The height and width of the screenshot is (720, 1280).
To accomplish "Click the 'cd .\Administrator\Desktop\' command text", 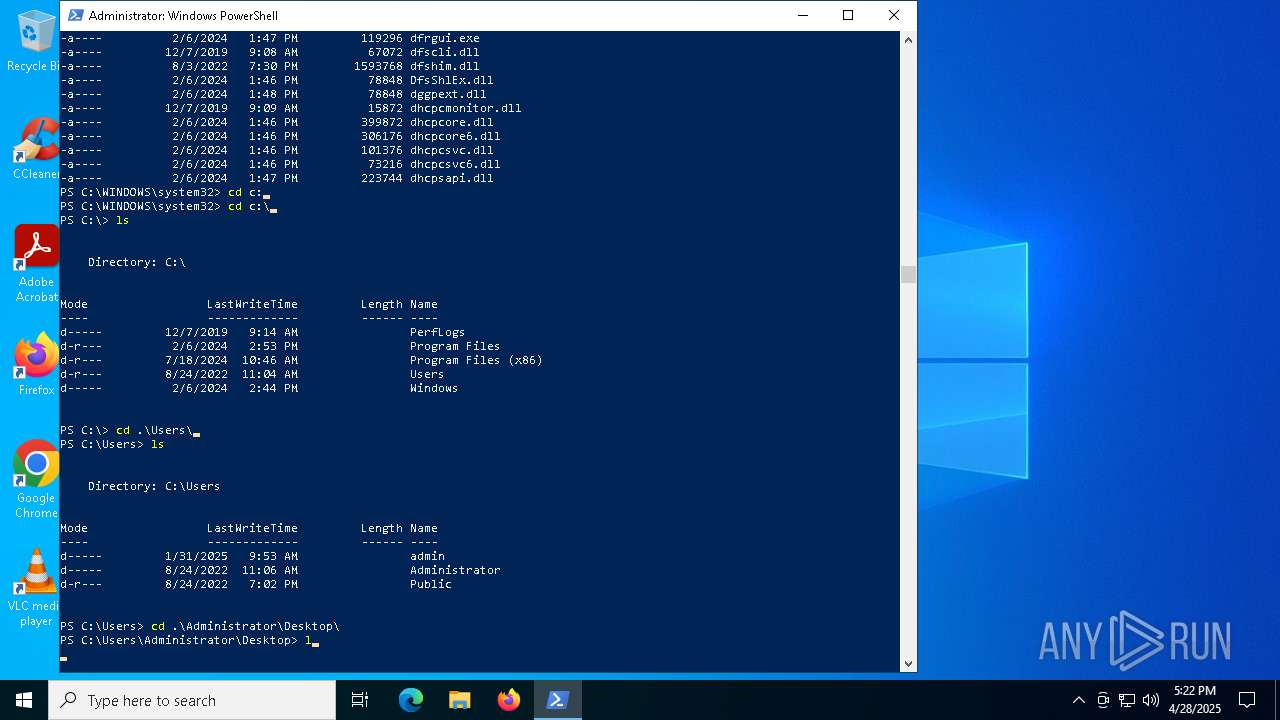I will pyautogui.click(x=245, y=626).
